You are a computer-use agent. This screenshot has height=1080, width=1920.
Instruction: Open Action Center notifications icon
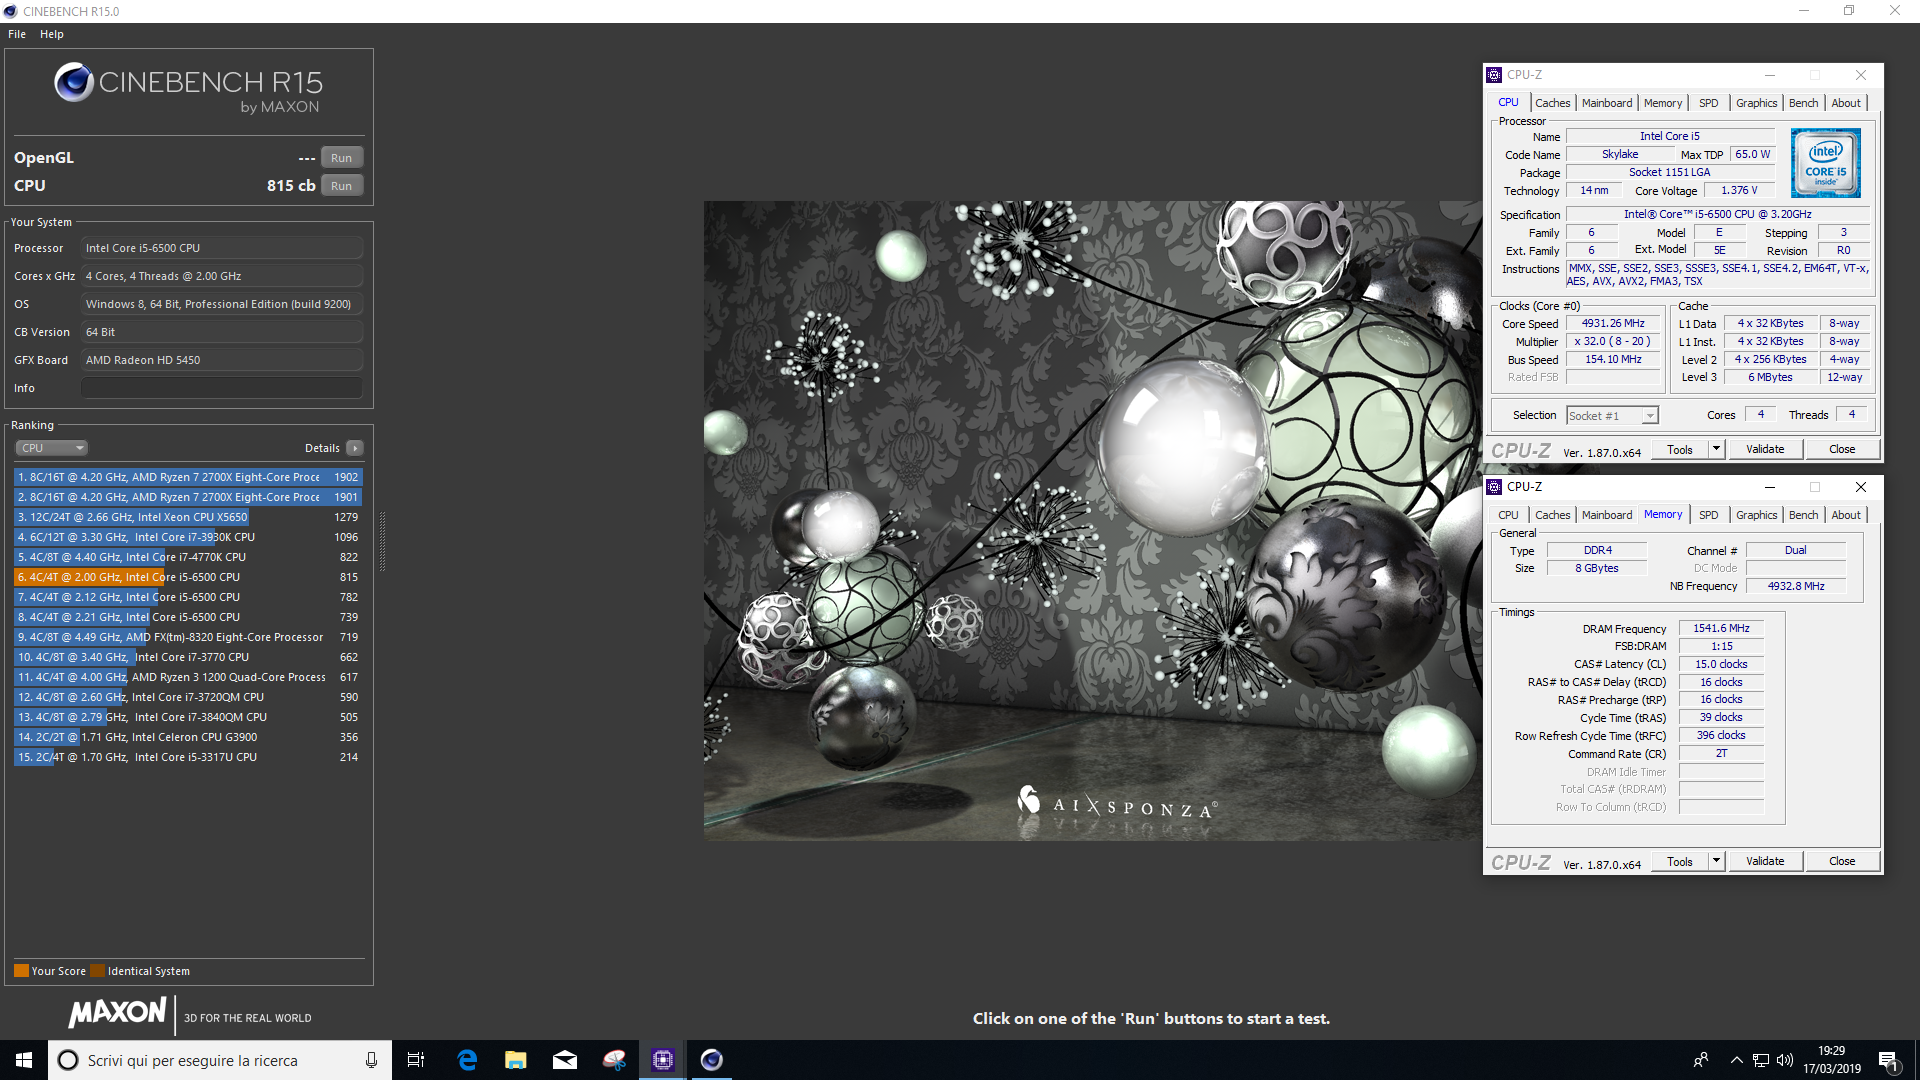(1889, 1060)
